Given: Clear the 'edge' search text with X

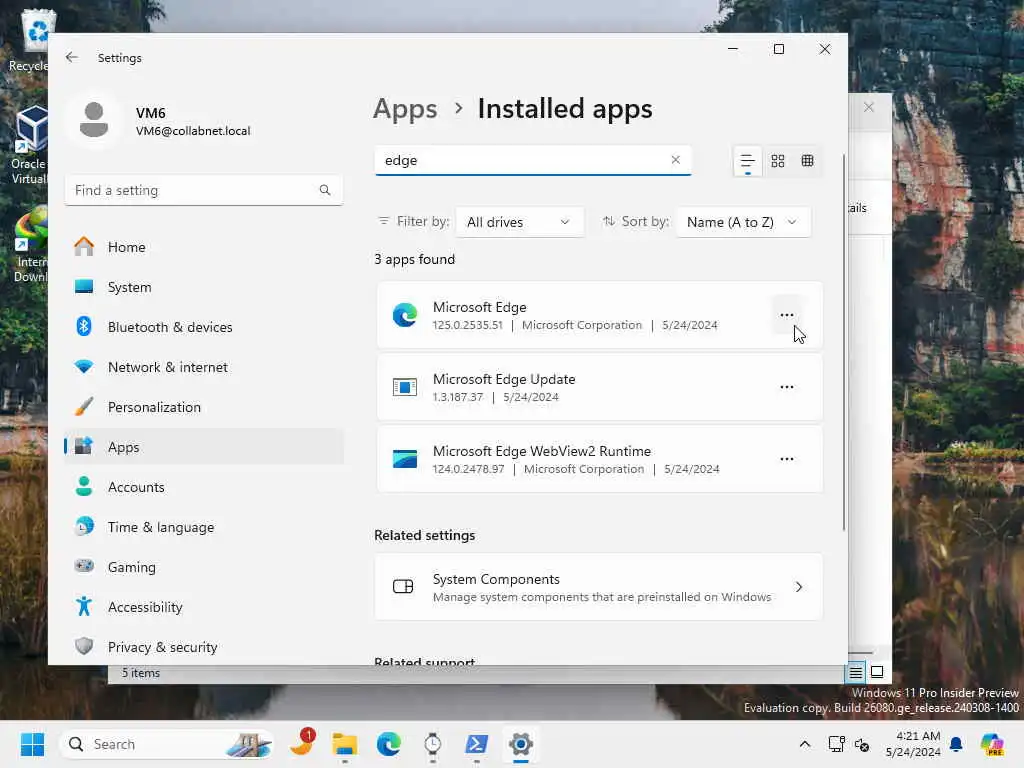Looking at the screenshot, I should (675, 159).
